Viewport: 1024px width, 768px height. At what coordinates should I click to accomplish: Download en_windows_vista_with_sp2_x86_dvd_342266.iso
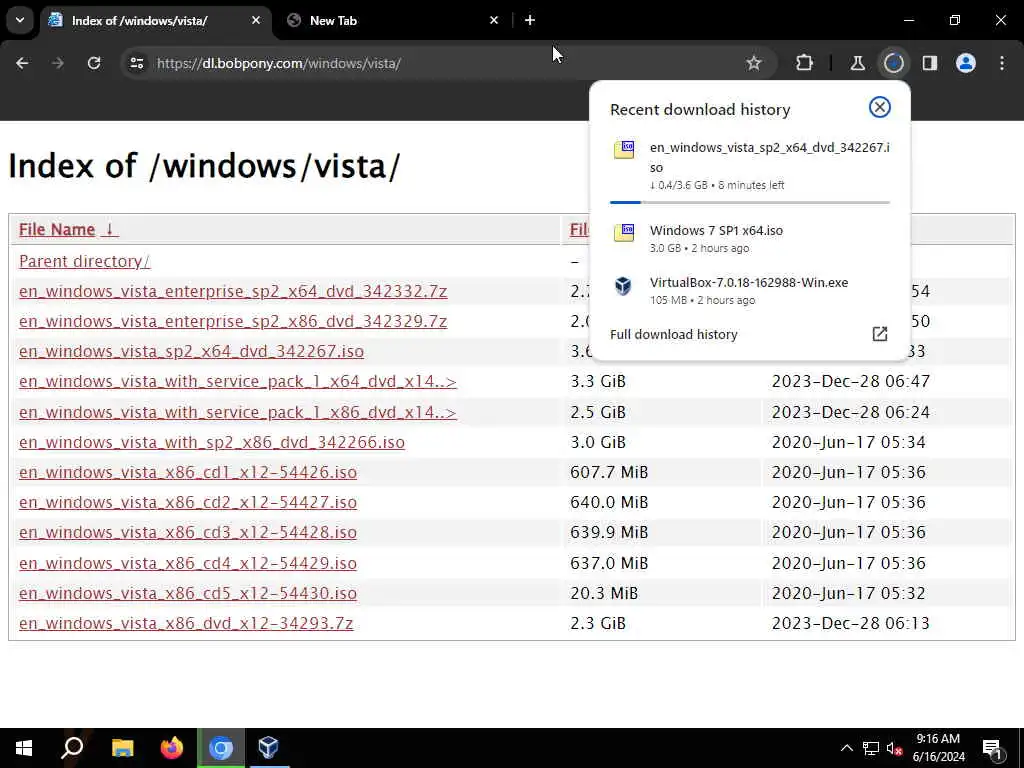(x=212, y=442)
